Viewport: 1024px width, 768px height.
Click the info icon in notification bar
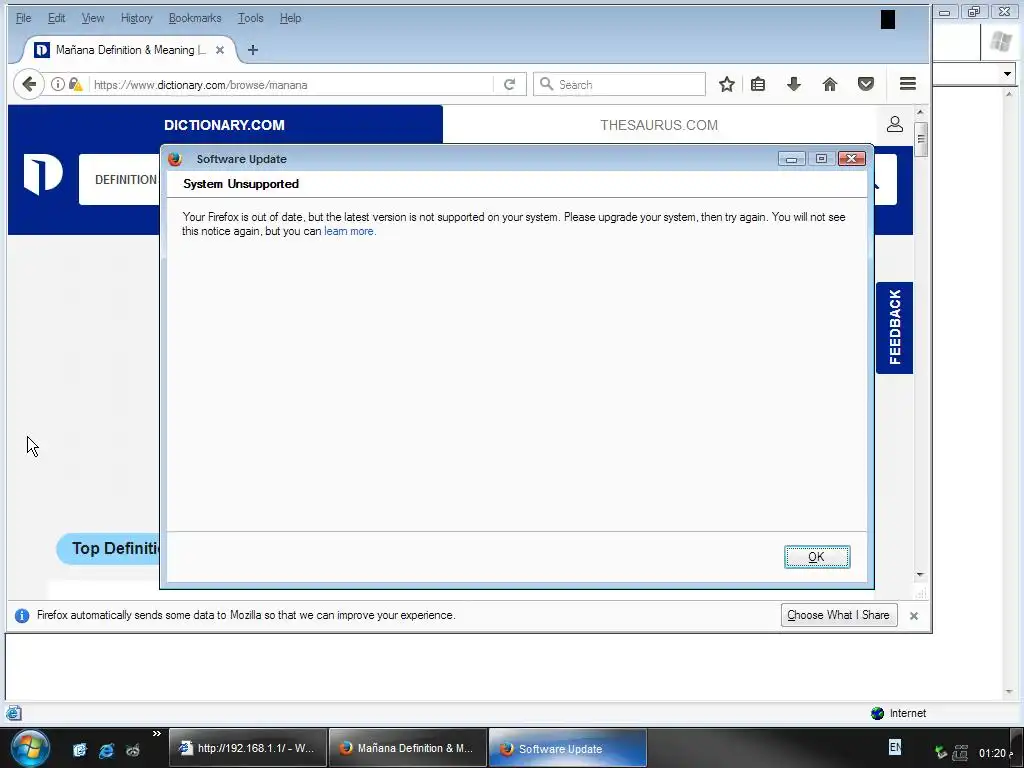[x=22, y=615]
